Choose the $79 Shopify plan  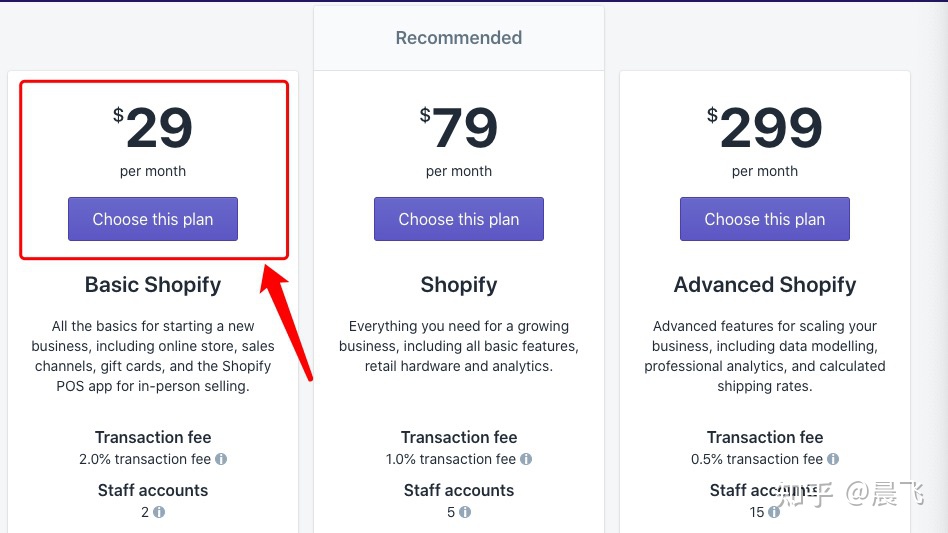pyautogui.click(x=459, y=219)
